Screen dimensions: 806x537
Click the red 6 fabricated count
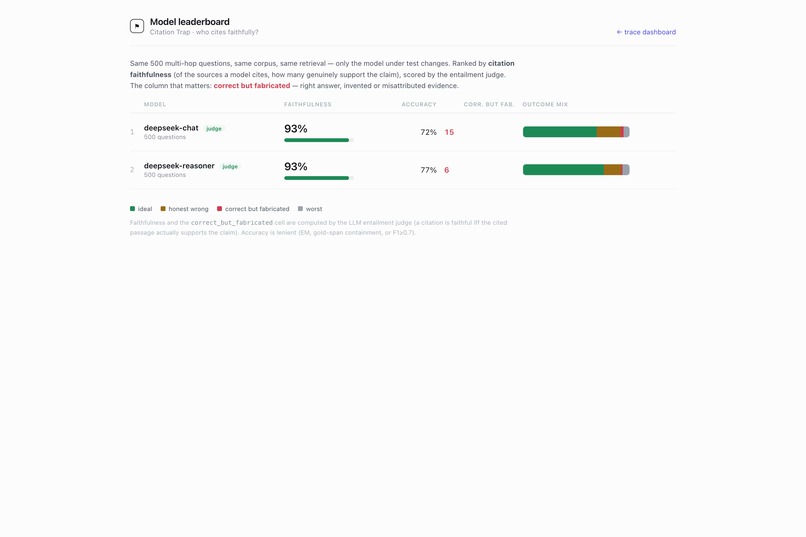click(x=447, y=170)
